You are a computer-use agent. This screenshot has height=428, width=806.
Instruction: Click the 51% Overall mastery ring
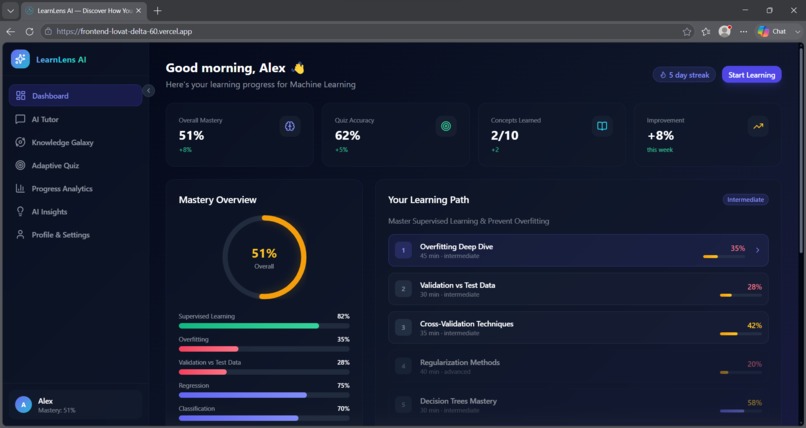click(264, 257)
